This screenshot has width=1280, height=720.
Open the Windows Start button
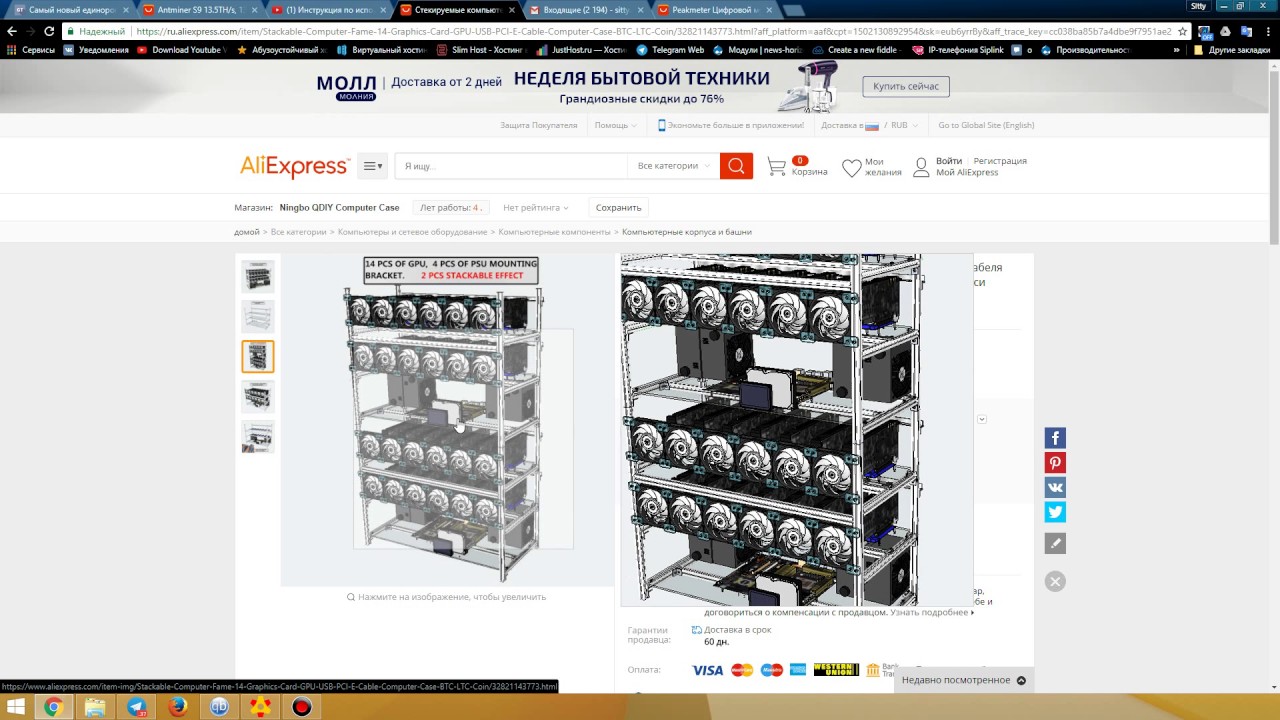coord(16,707)
